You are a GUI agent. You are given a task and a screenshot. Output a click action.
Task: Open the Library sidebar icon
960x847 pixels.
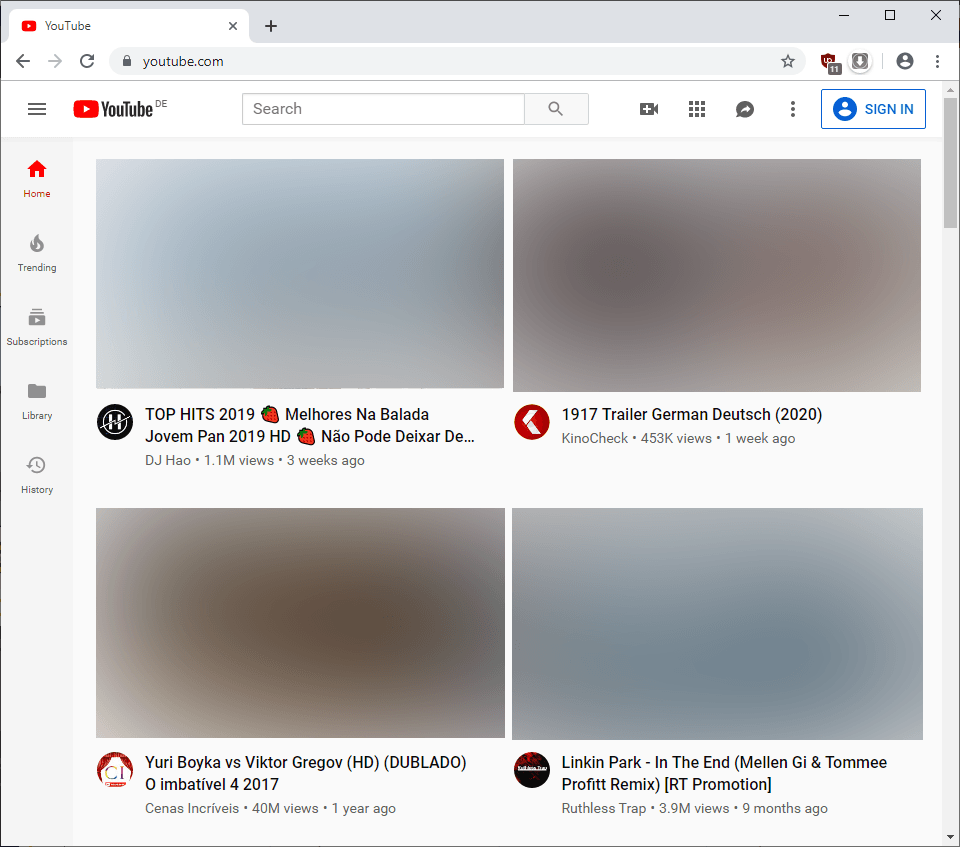pos(36,399)
